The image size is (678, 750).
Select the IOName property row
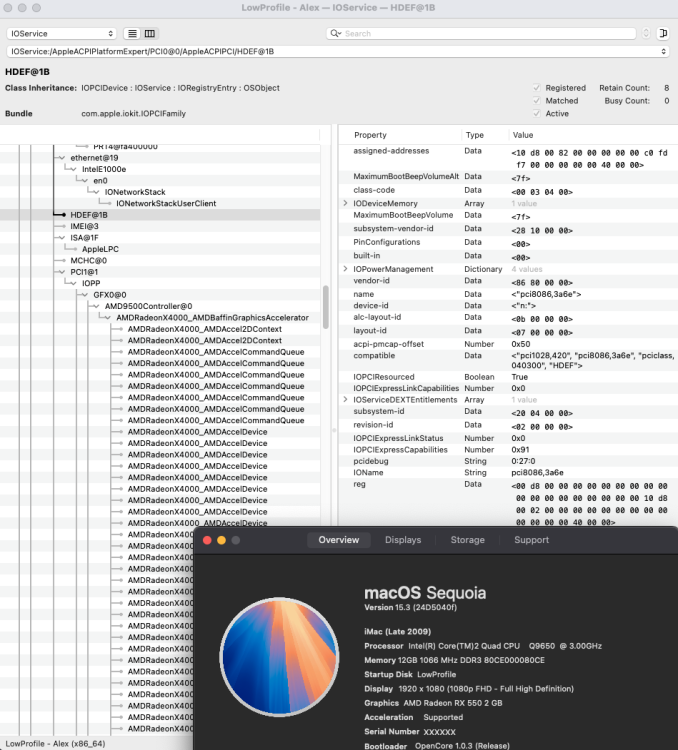coord(508,473)
